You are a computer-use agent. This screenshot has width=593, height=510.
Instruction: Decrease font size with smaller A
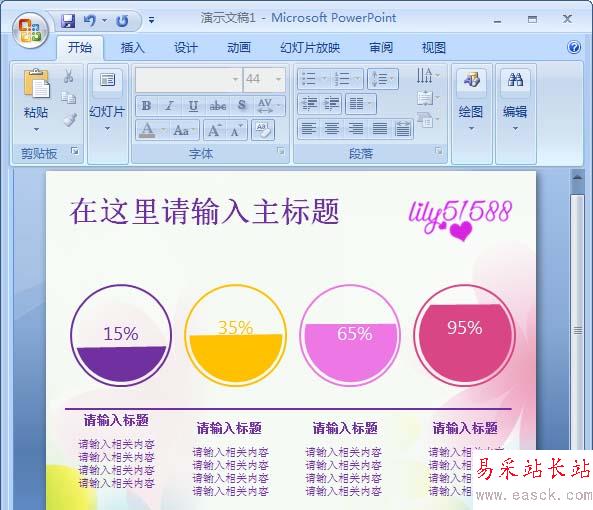click(237, 130)
